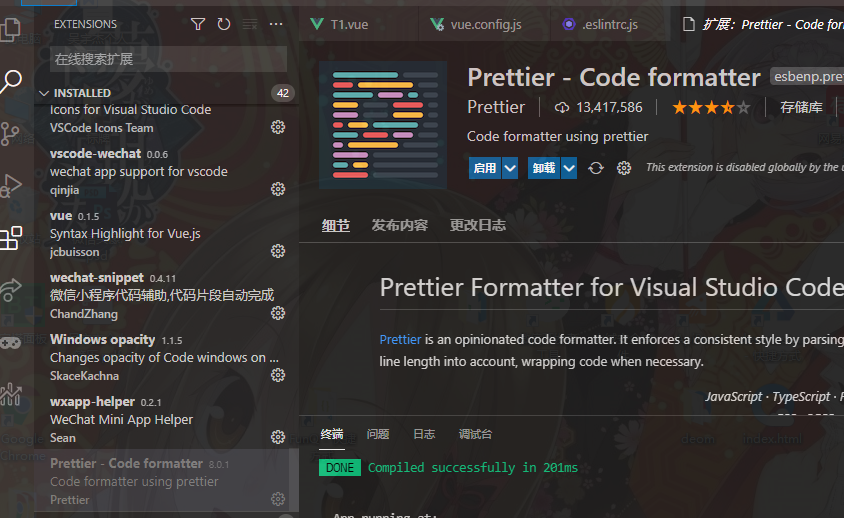Click the install count download icon

coord(562,108)
